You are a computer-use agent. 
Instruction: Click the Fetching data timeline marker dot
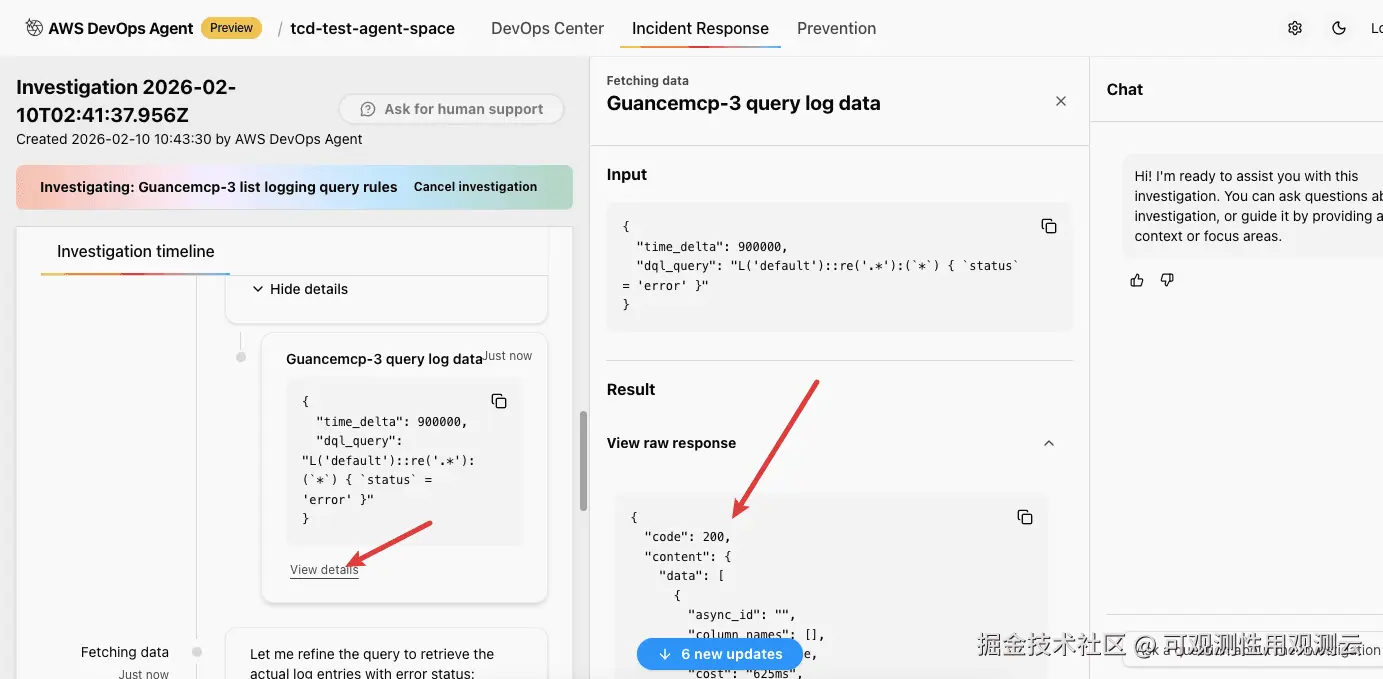tap(197, 652)
